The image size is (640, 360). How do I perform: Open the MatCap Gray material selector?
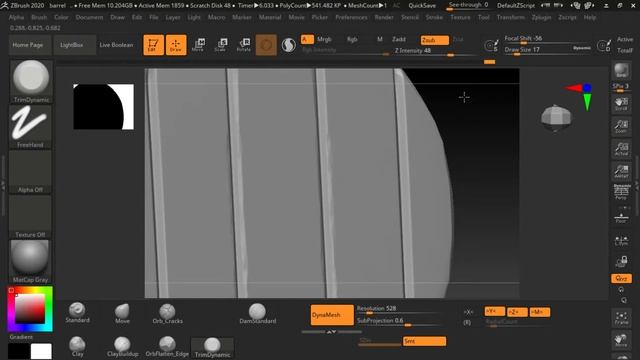(x=31, y=262)
